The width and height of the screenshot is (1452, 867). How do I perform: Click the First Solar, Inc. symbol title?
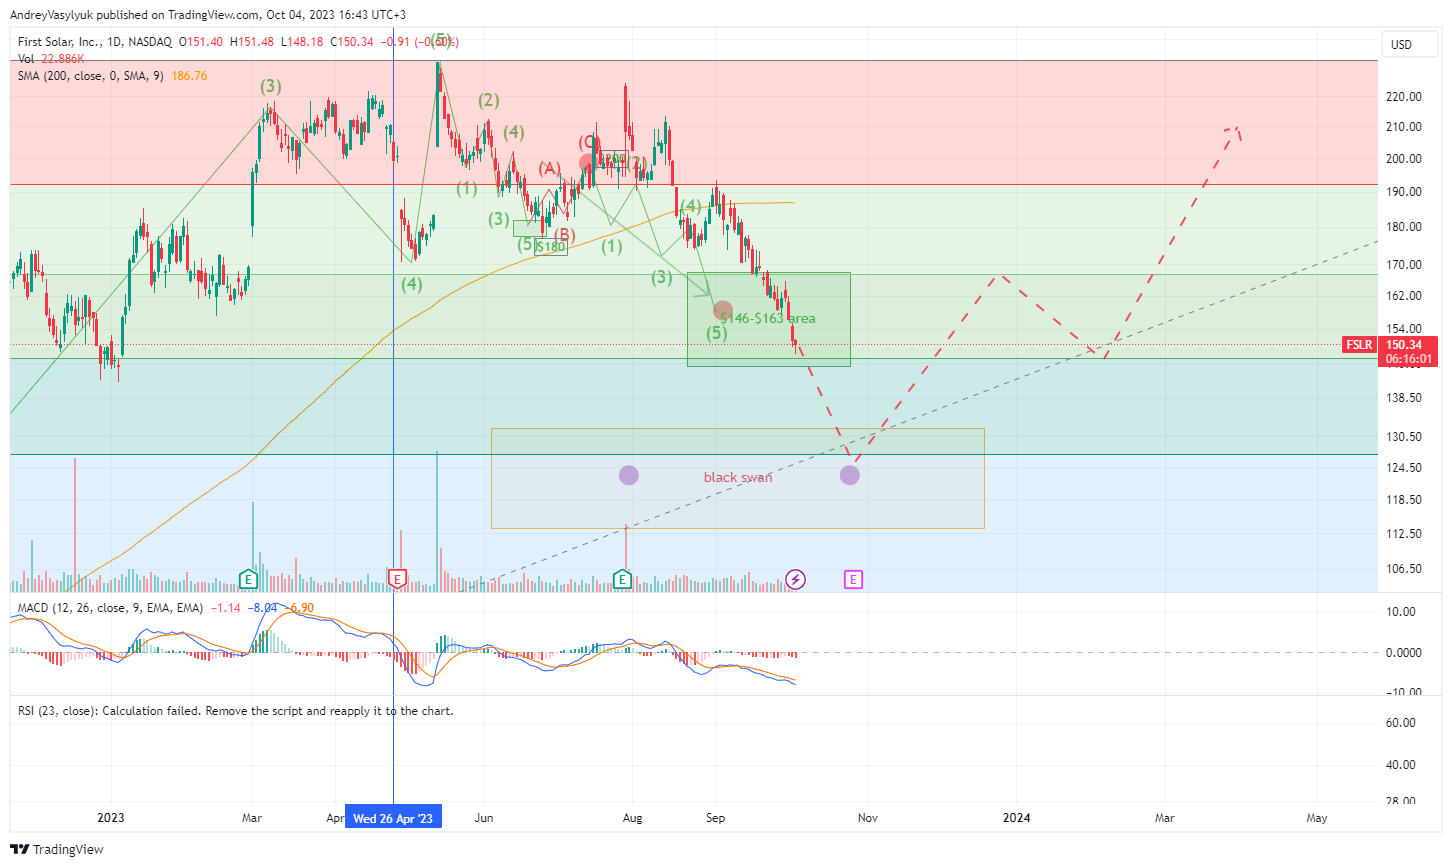point(59,42)
